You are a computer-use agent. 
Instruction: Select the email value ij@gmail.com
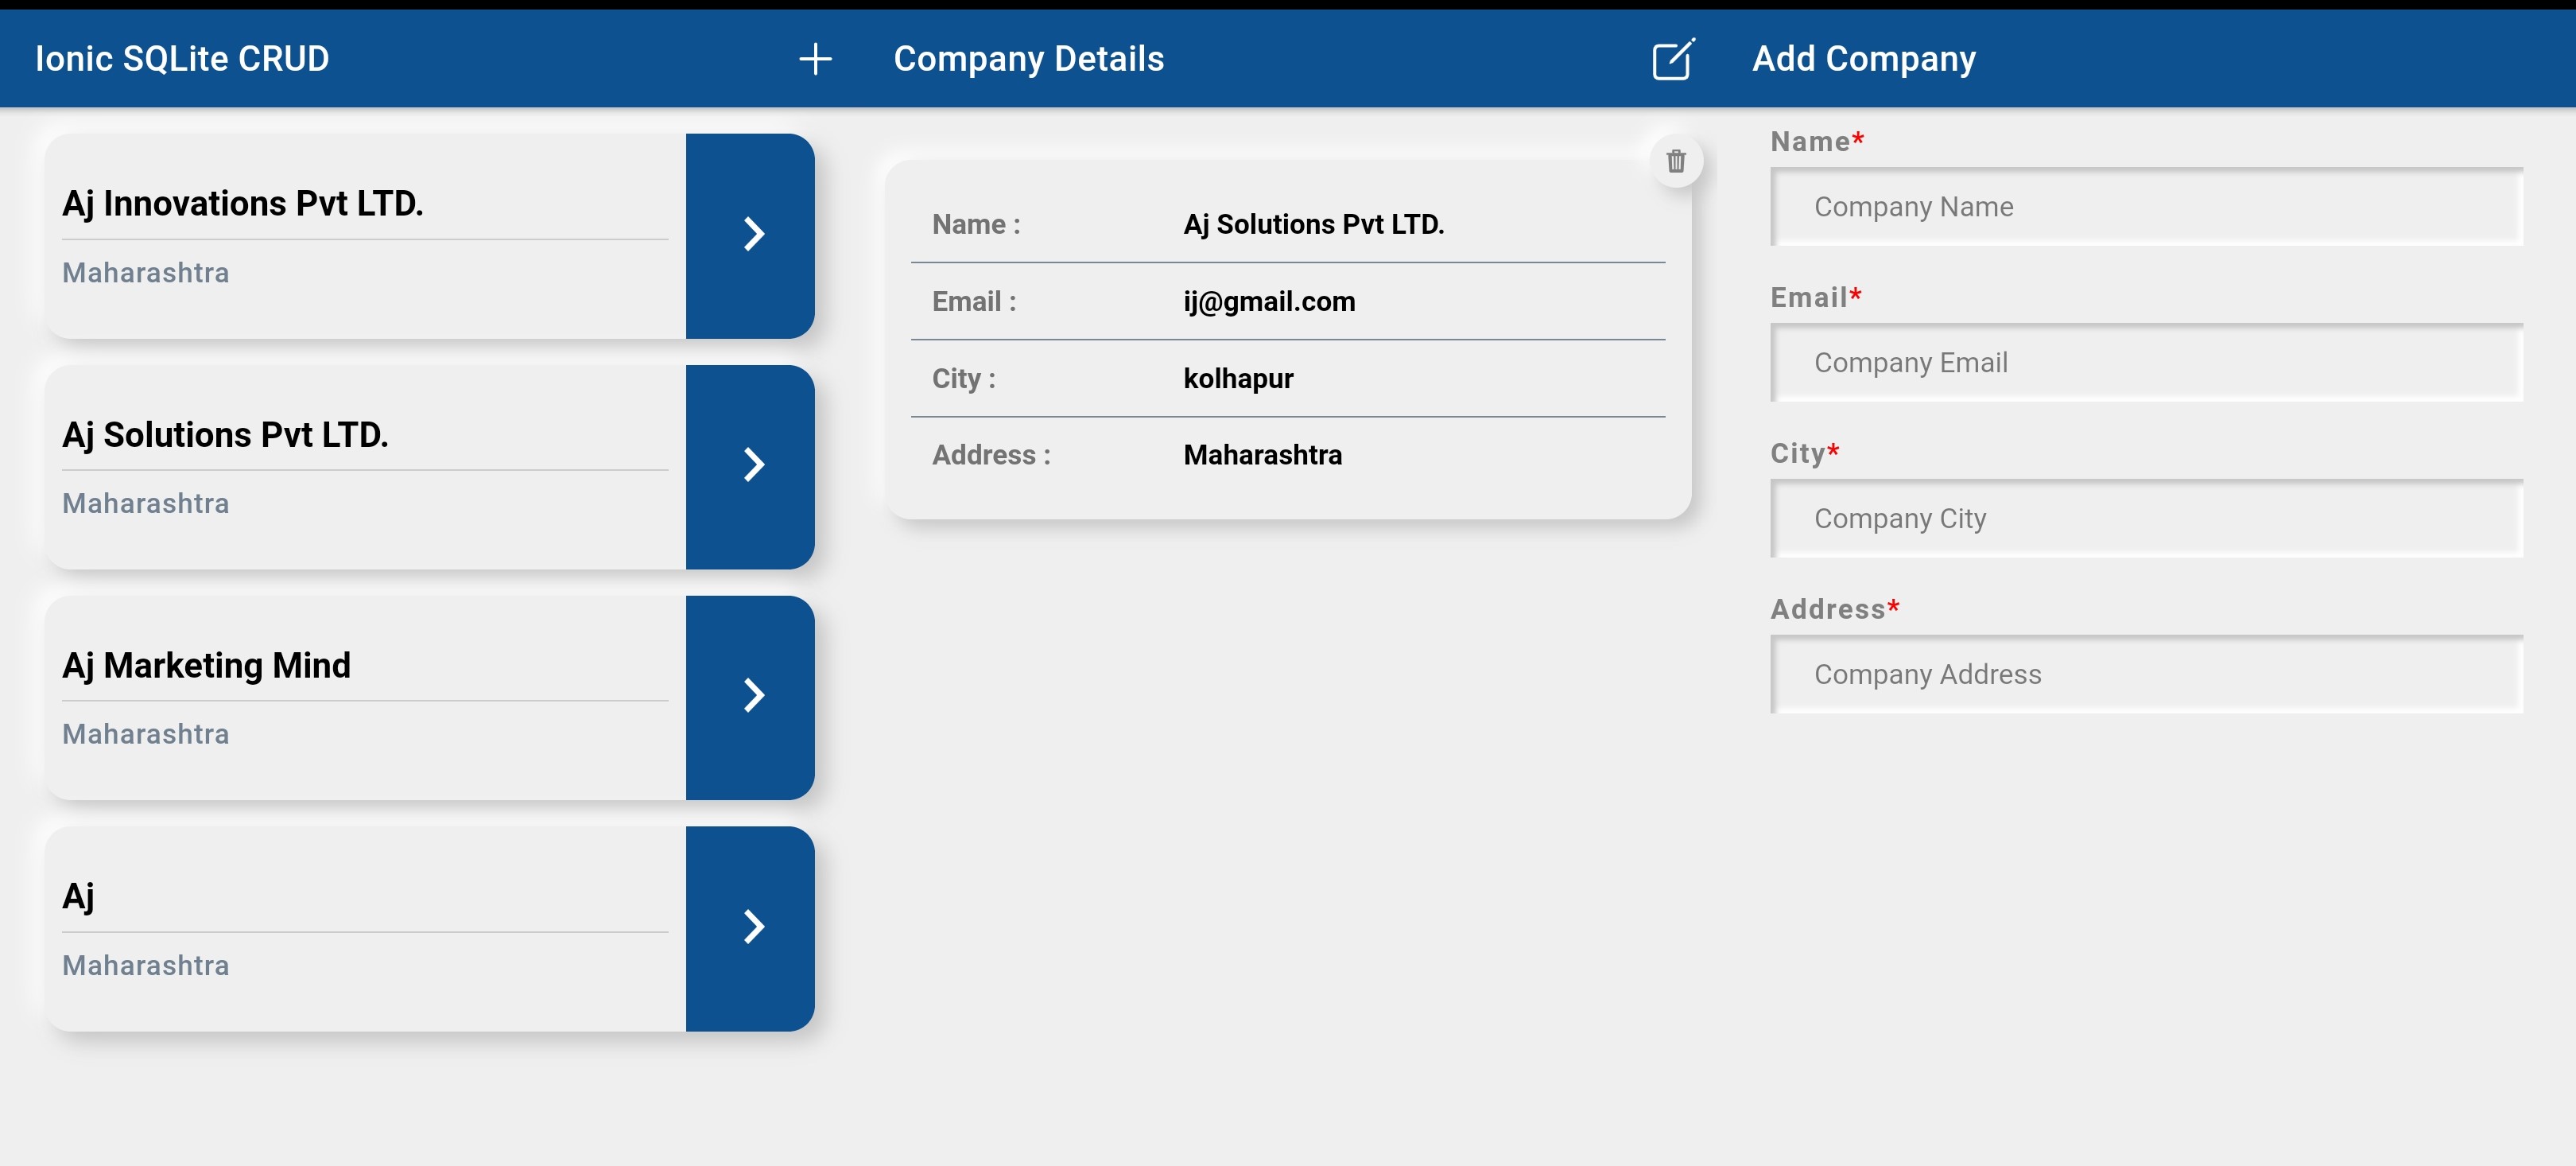coord(1269,301)
